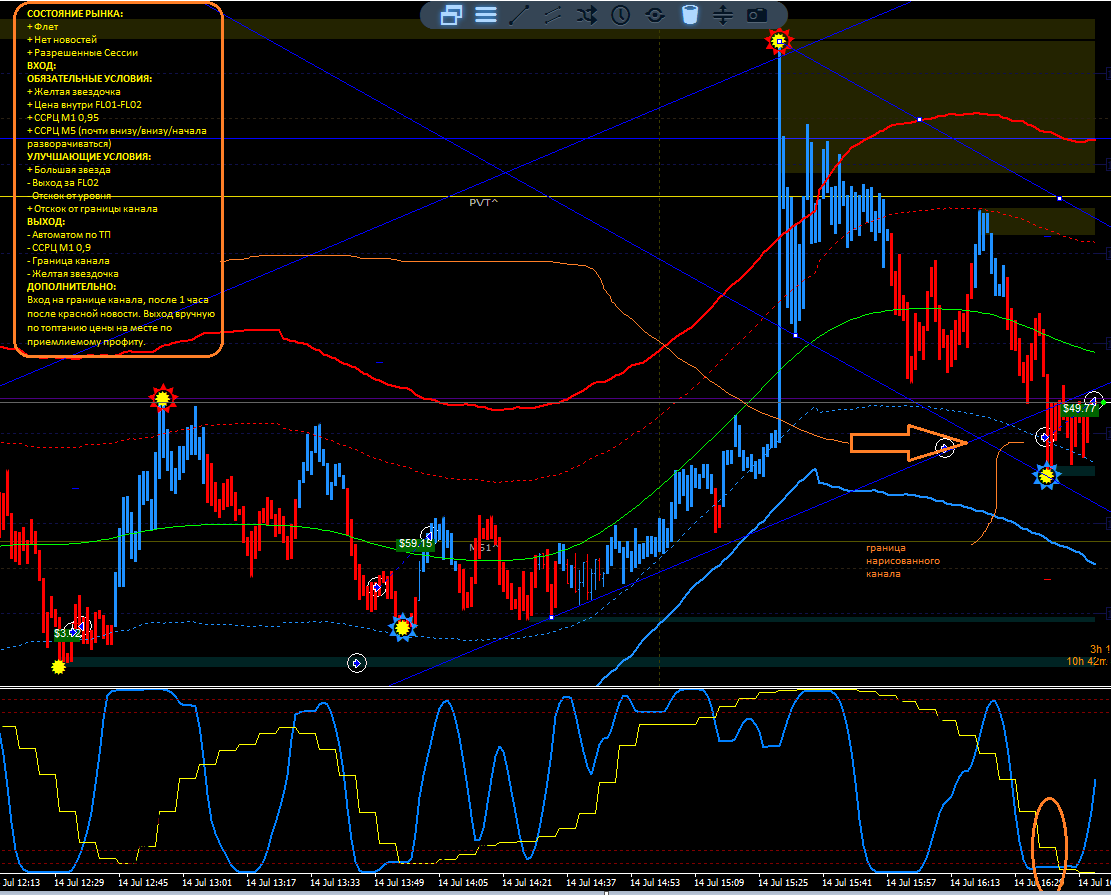Viewport: 1111px width, 895px height.
Task: Click the '+ Отскок от границы канала' line
Action: click(92, 208)
